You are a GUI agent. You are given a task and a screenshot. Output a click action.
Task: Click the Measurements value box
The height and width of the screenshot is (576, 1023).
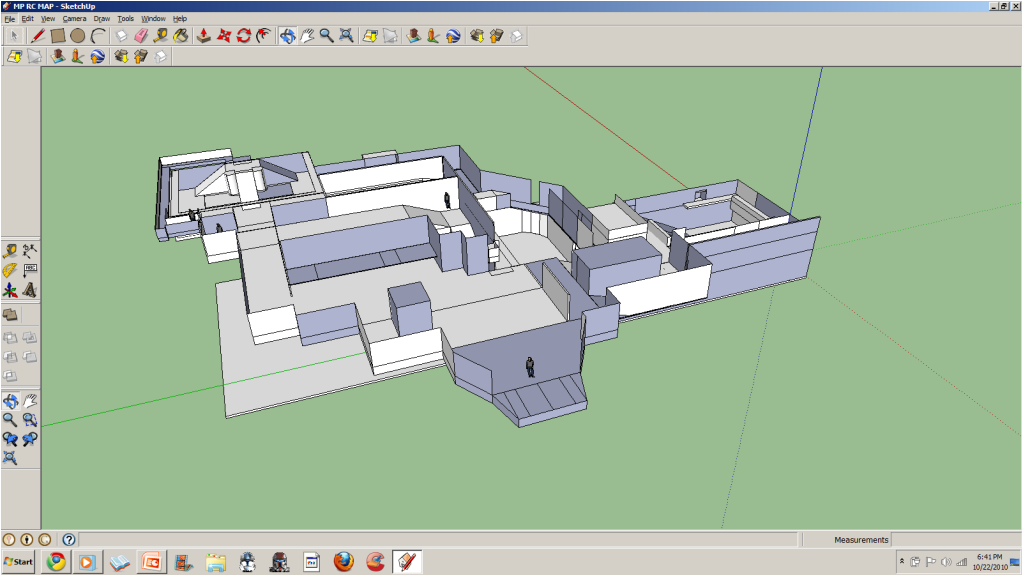(956, 539)
